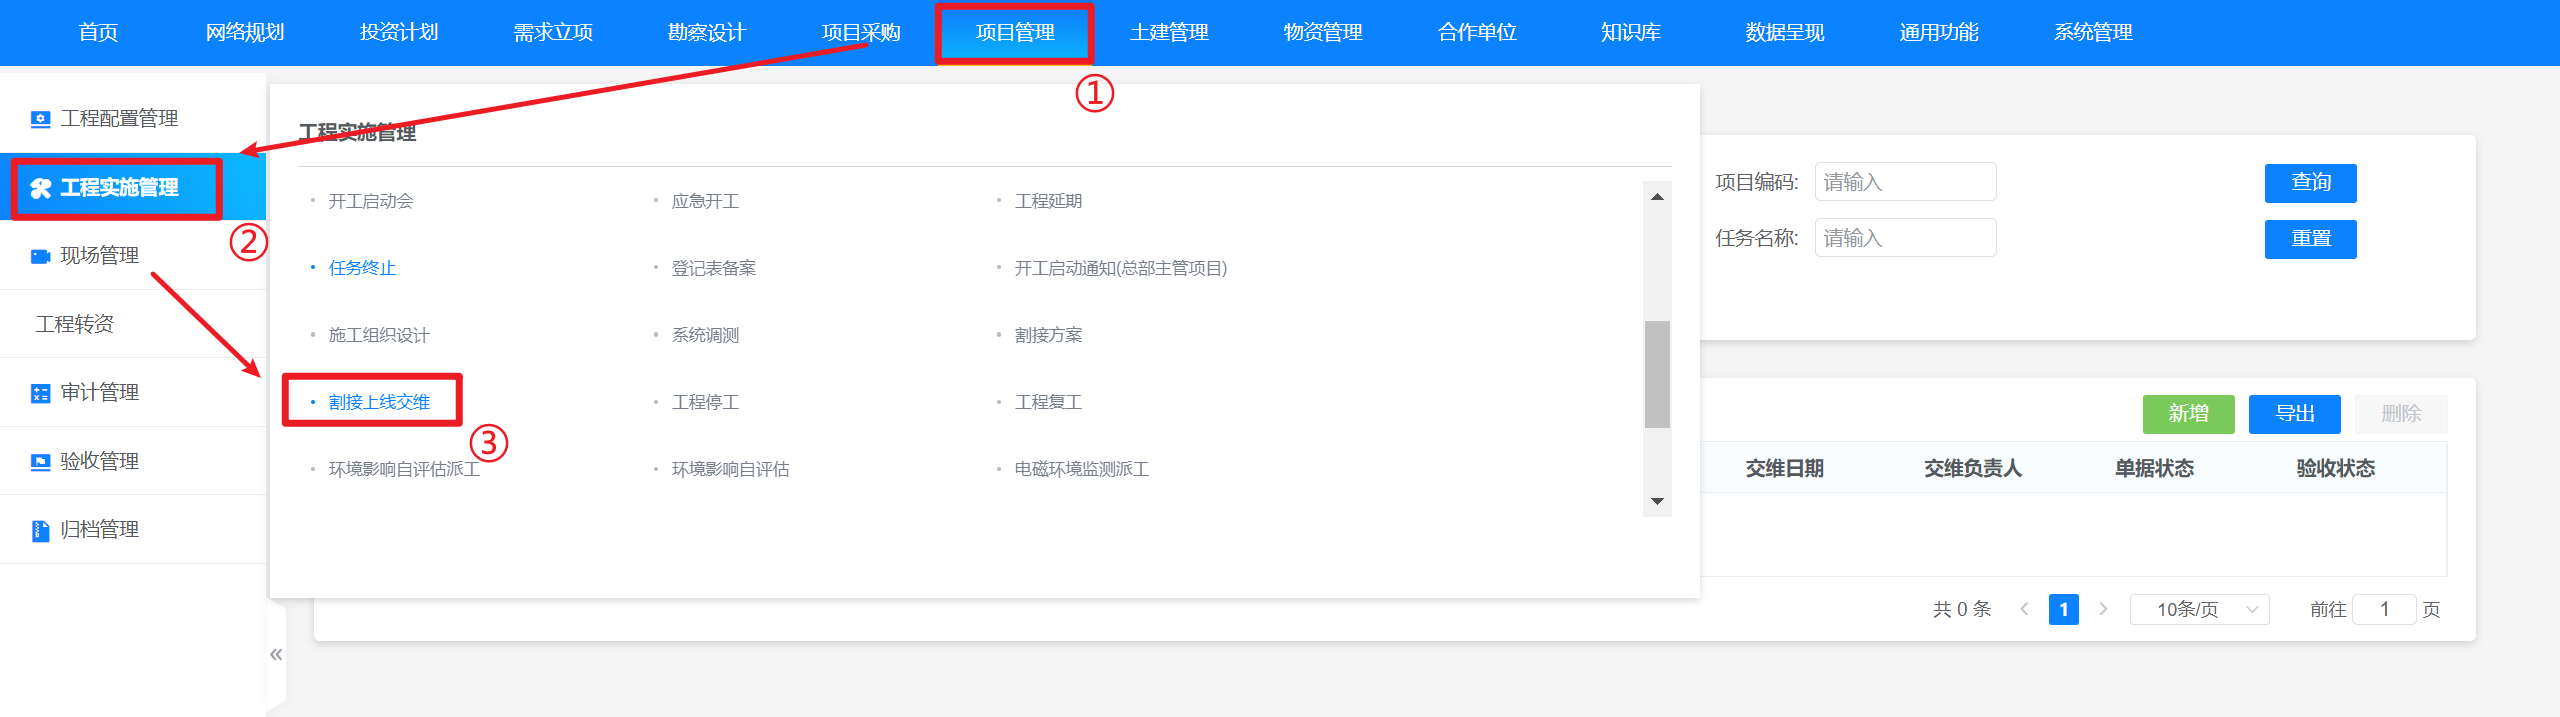Screen dimensions: 2560x717
Task: Click the 审计管理 list icon
Action: [40, 393]
